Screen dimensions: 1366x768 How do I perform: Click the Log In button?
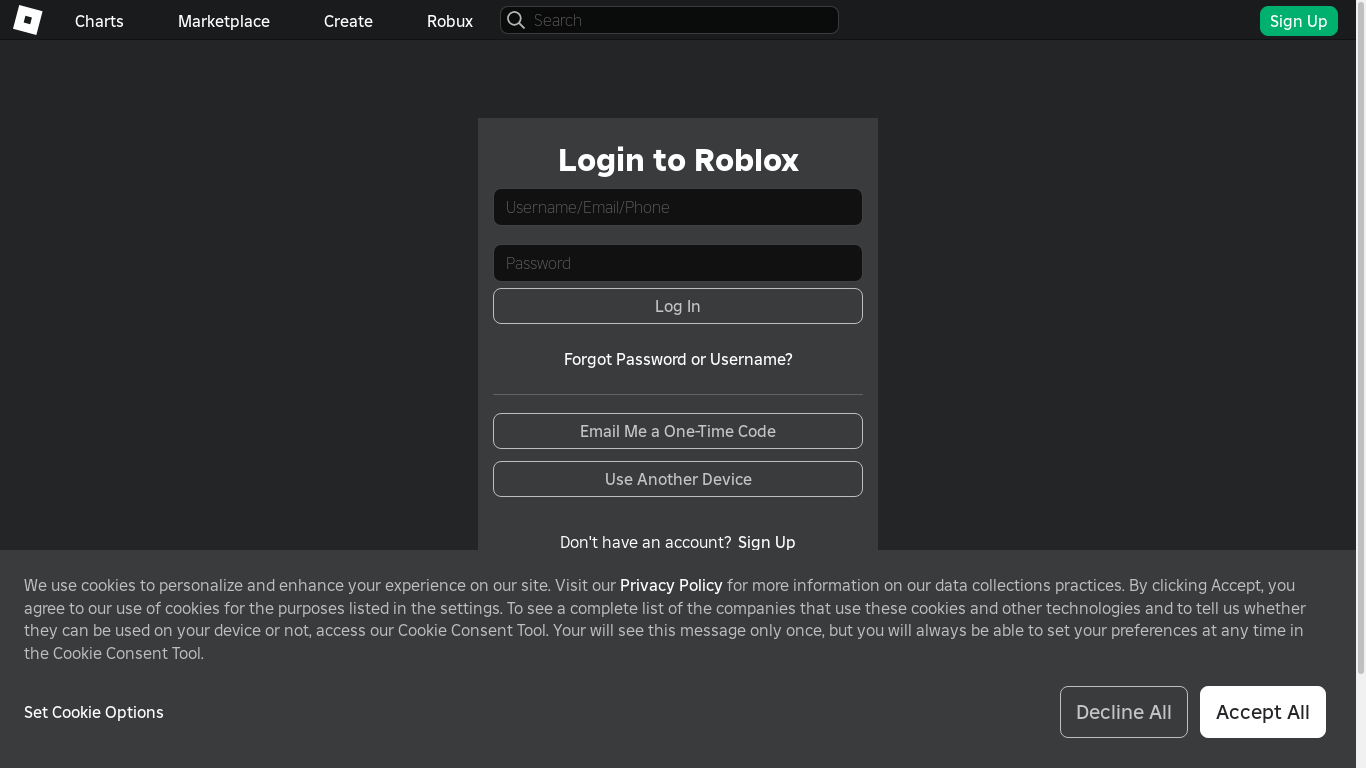click(x=678, y=306)
